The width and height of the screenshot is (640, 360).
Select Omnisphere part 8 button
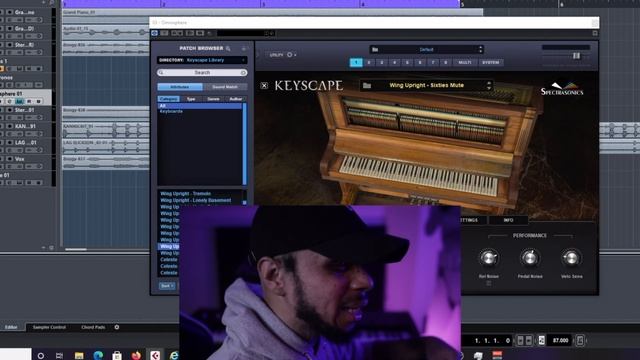[x=446, y=62]
